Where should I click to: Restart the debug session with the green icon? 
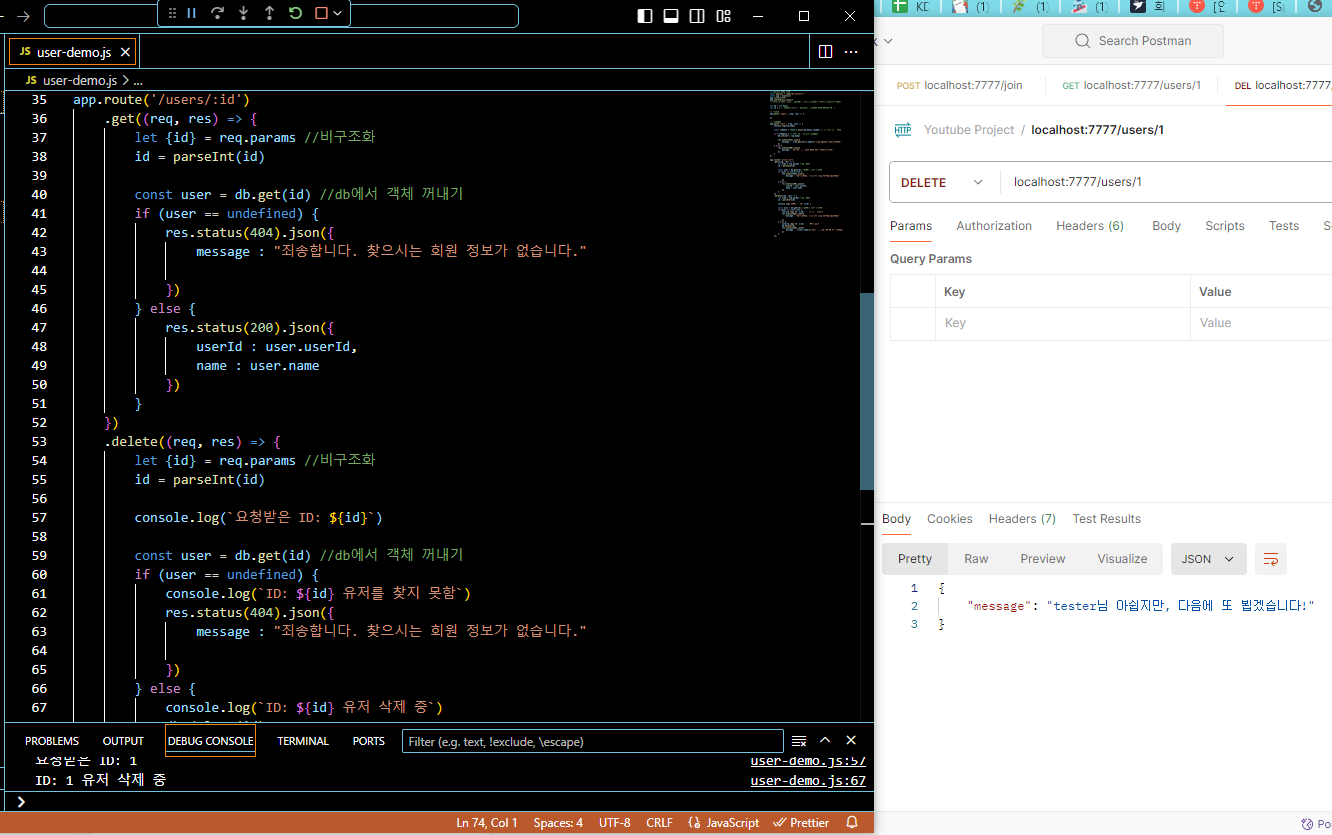295,13
